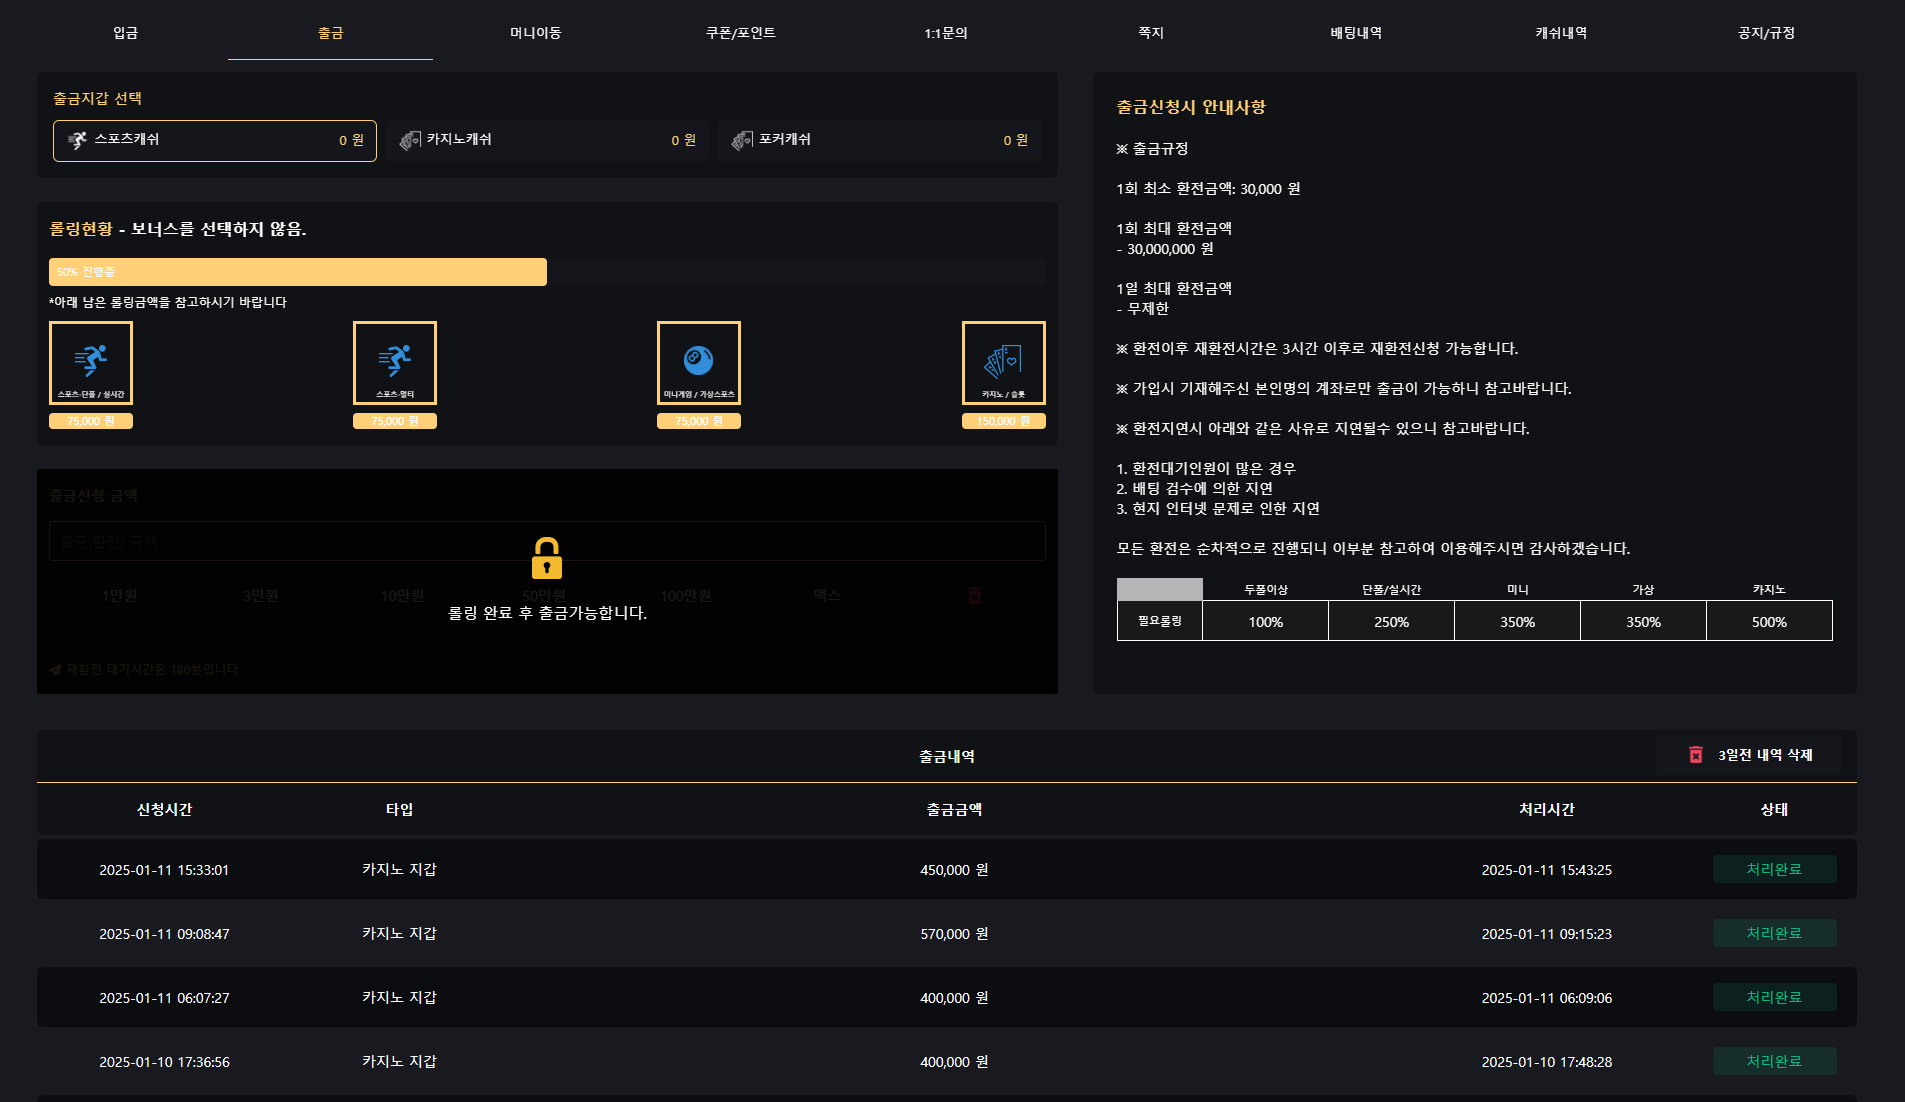Click the 75,000 원 badge under 스포츠-멀티
Viewport: 1905px width, 1102px height.
click(x=395, y=421)
